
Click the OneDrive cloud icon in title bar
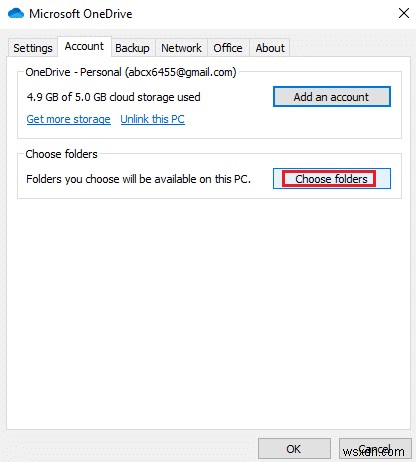click(x=16, y=14)
